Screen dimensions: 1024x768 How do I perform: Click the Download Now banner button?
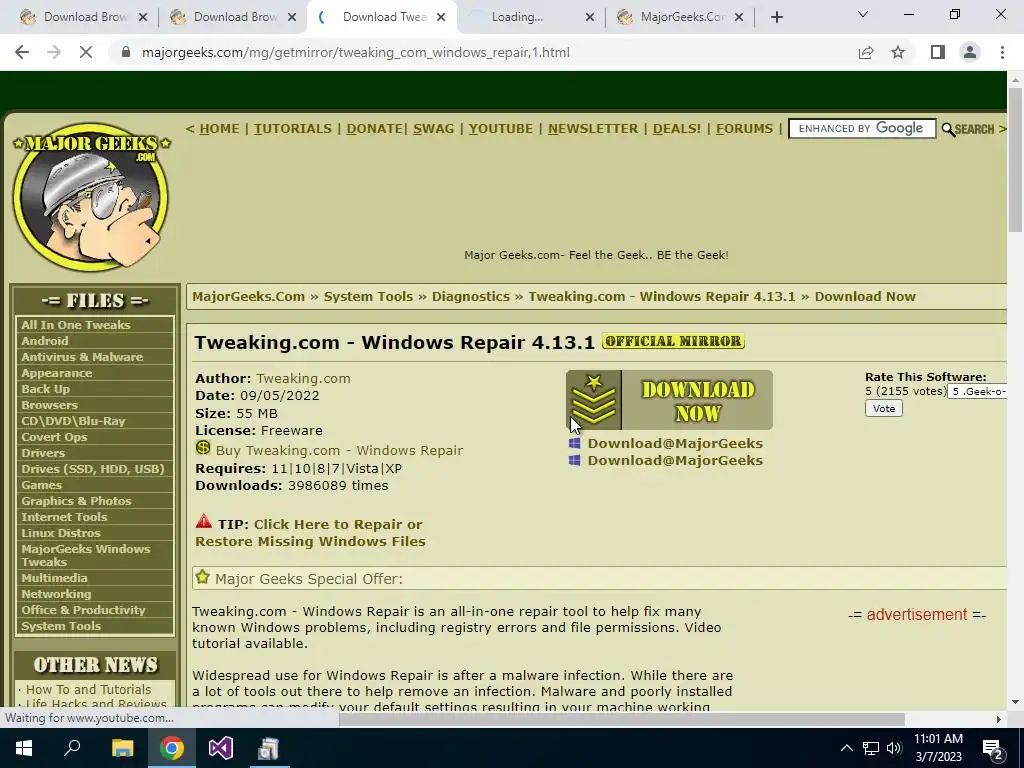[669, 400]
